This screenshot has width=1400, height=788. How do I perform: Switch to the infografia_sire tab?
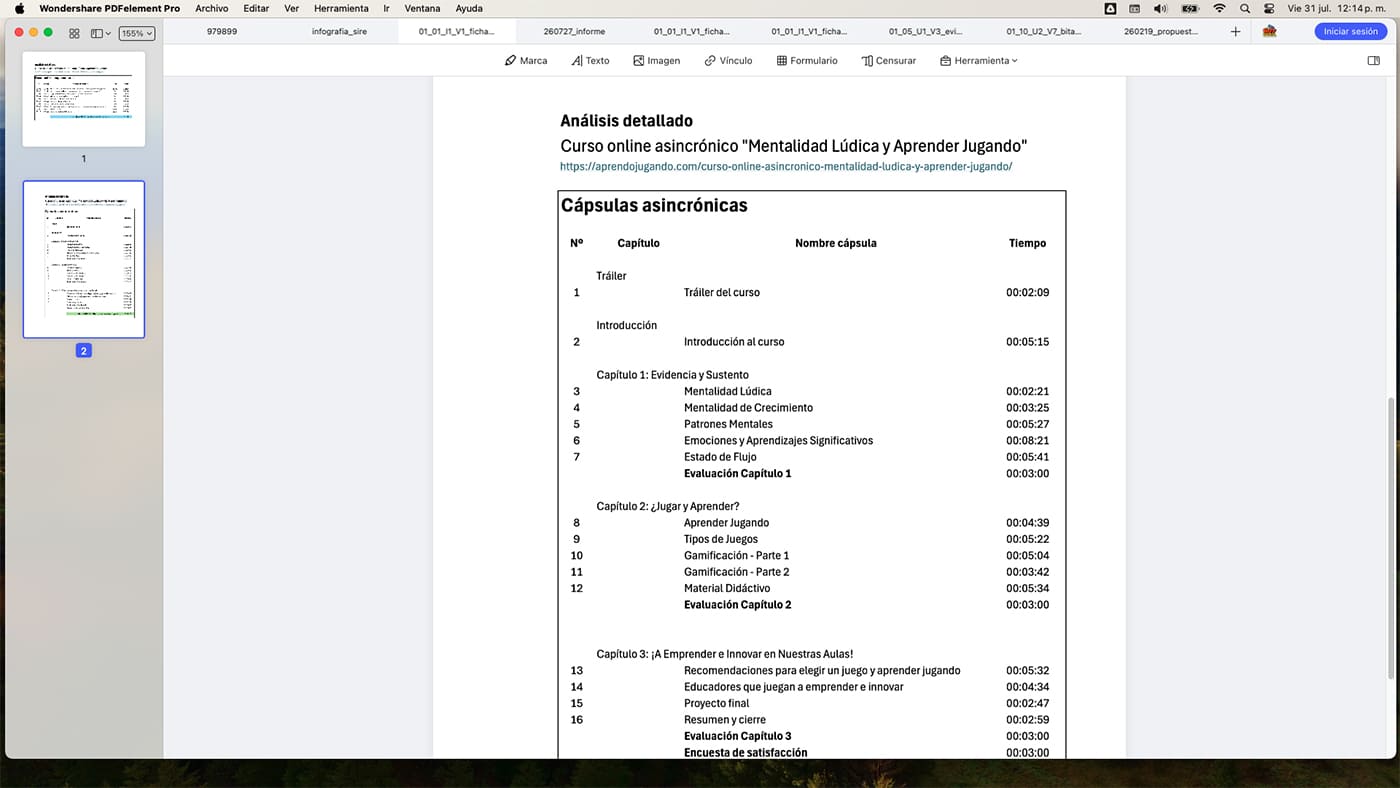pos(339,32)
